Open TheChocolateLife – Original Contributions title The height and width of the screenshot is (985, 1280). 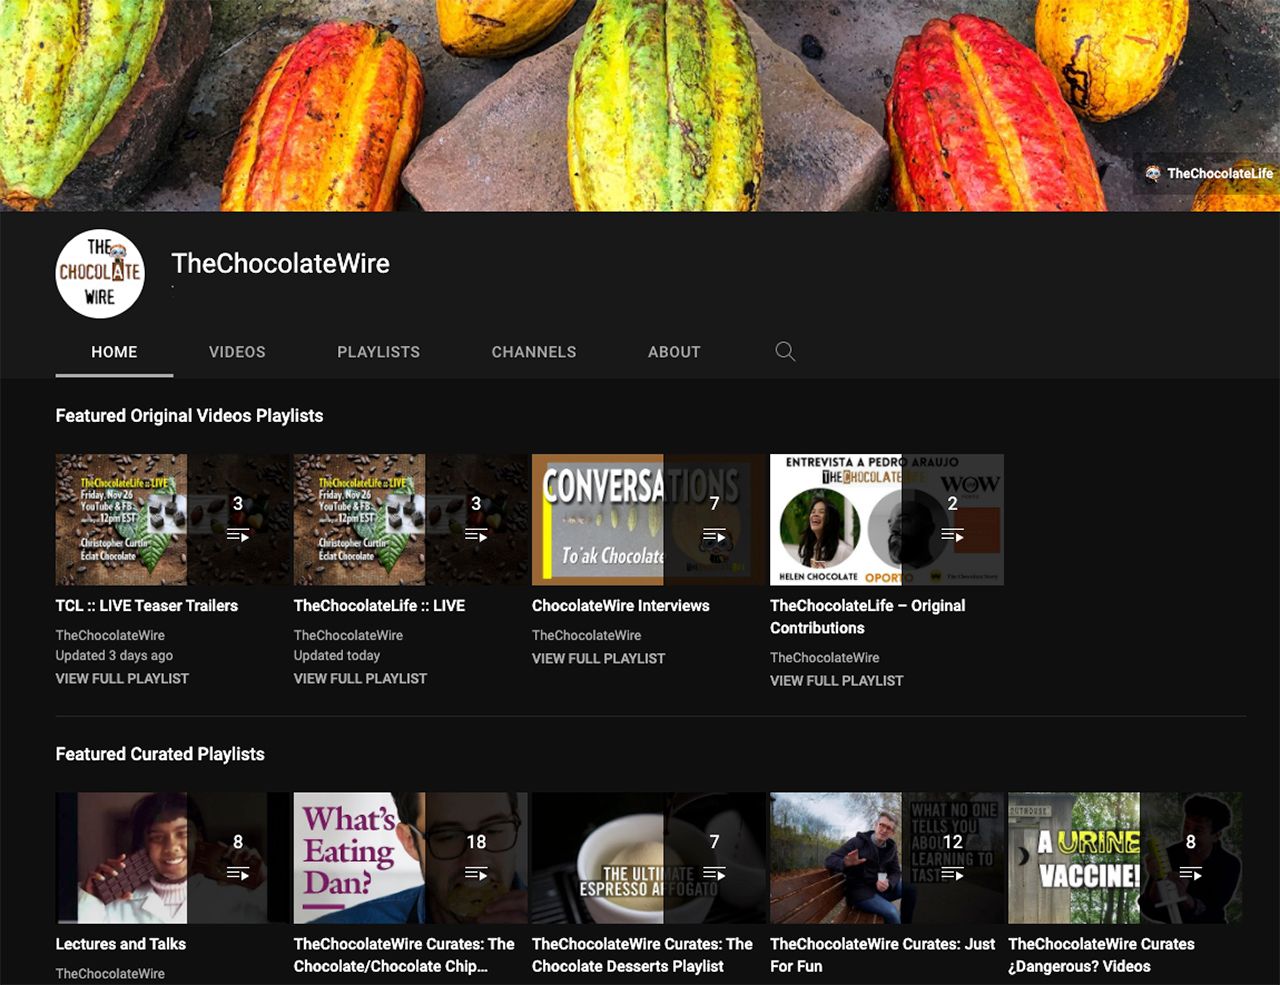(867, 616)
